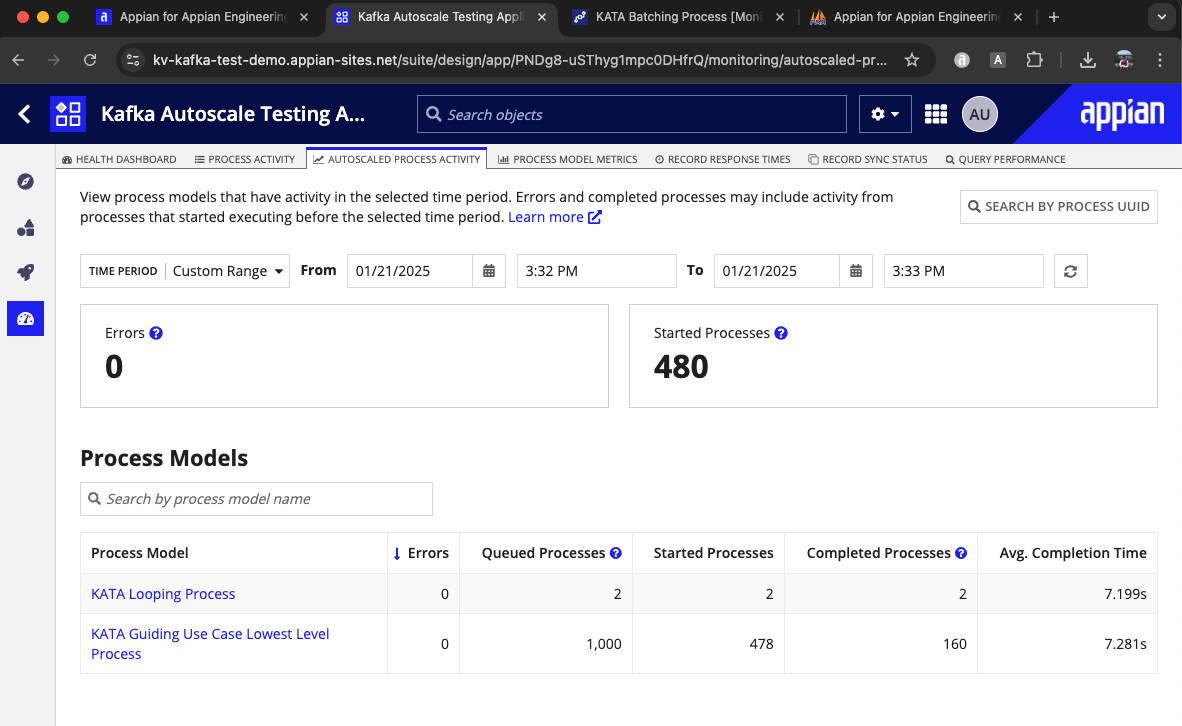Screen dimensions: 1182x726
Task: Click the 7.281s completion time value
Action: [x=1125, y=644]
